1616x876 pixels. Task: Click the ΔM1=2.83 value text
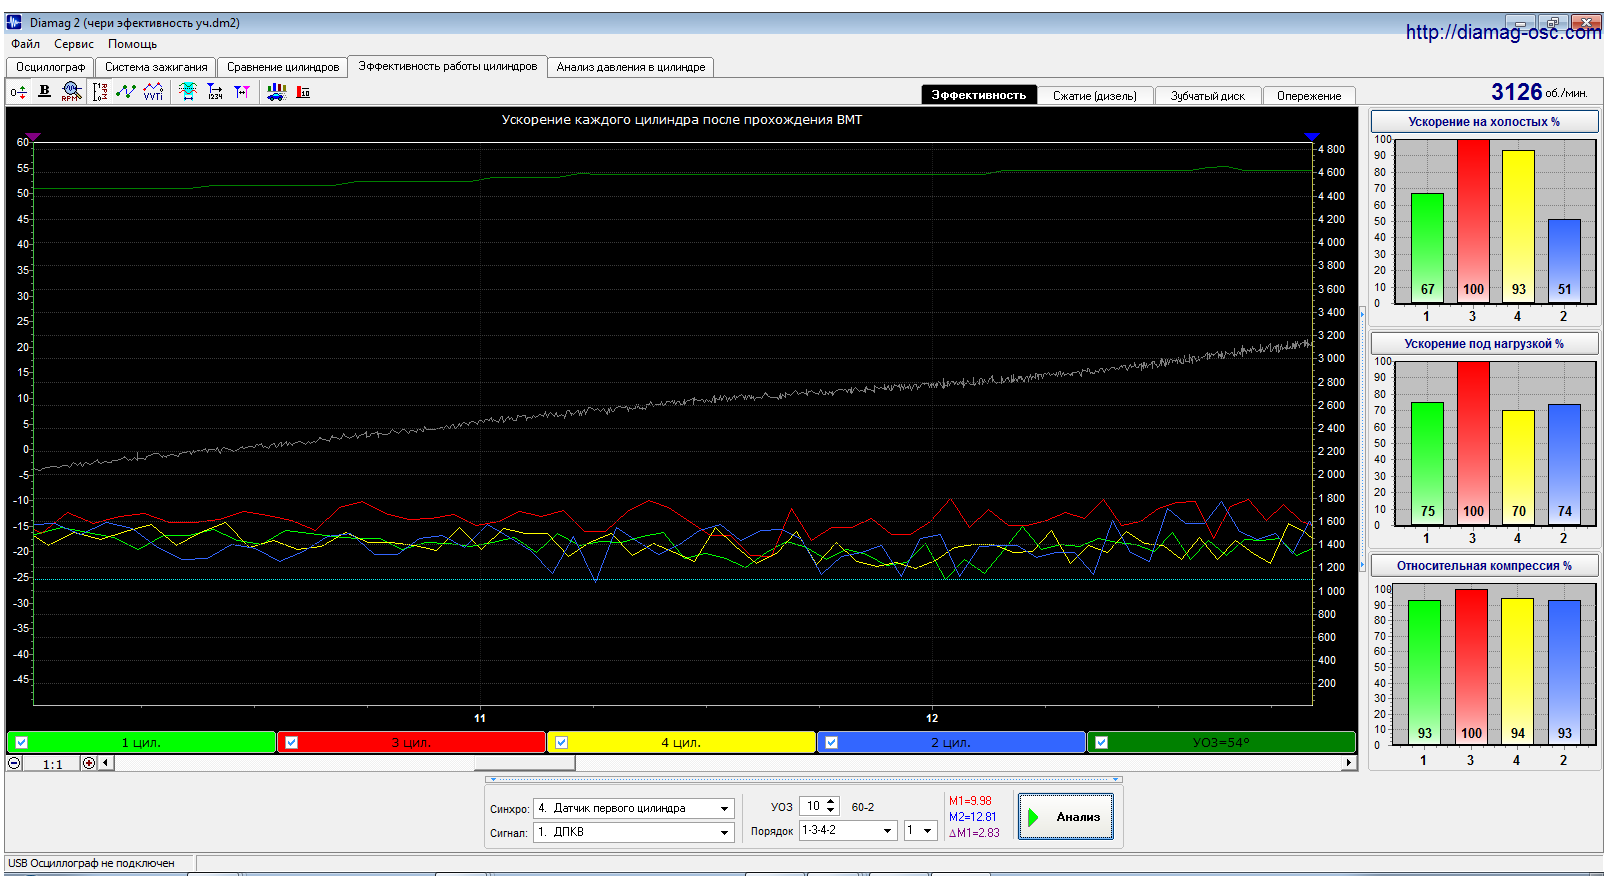pyautogui.click(x=974, y=833)
